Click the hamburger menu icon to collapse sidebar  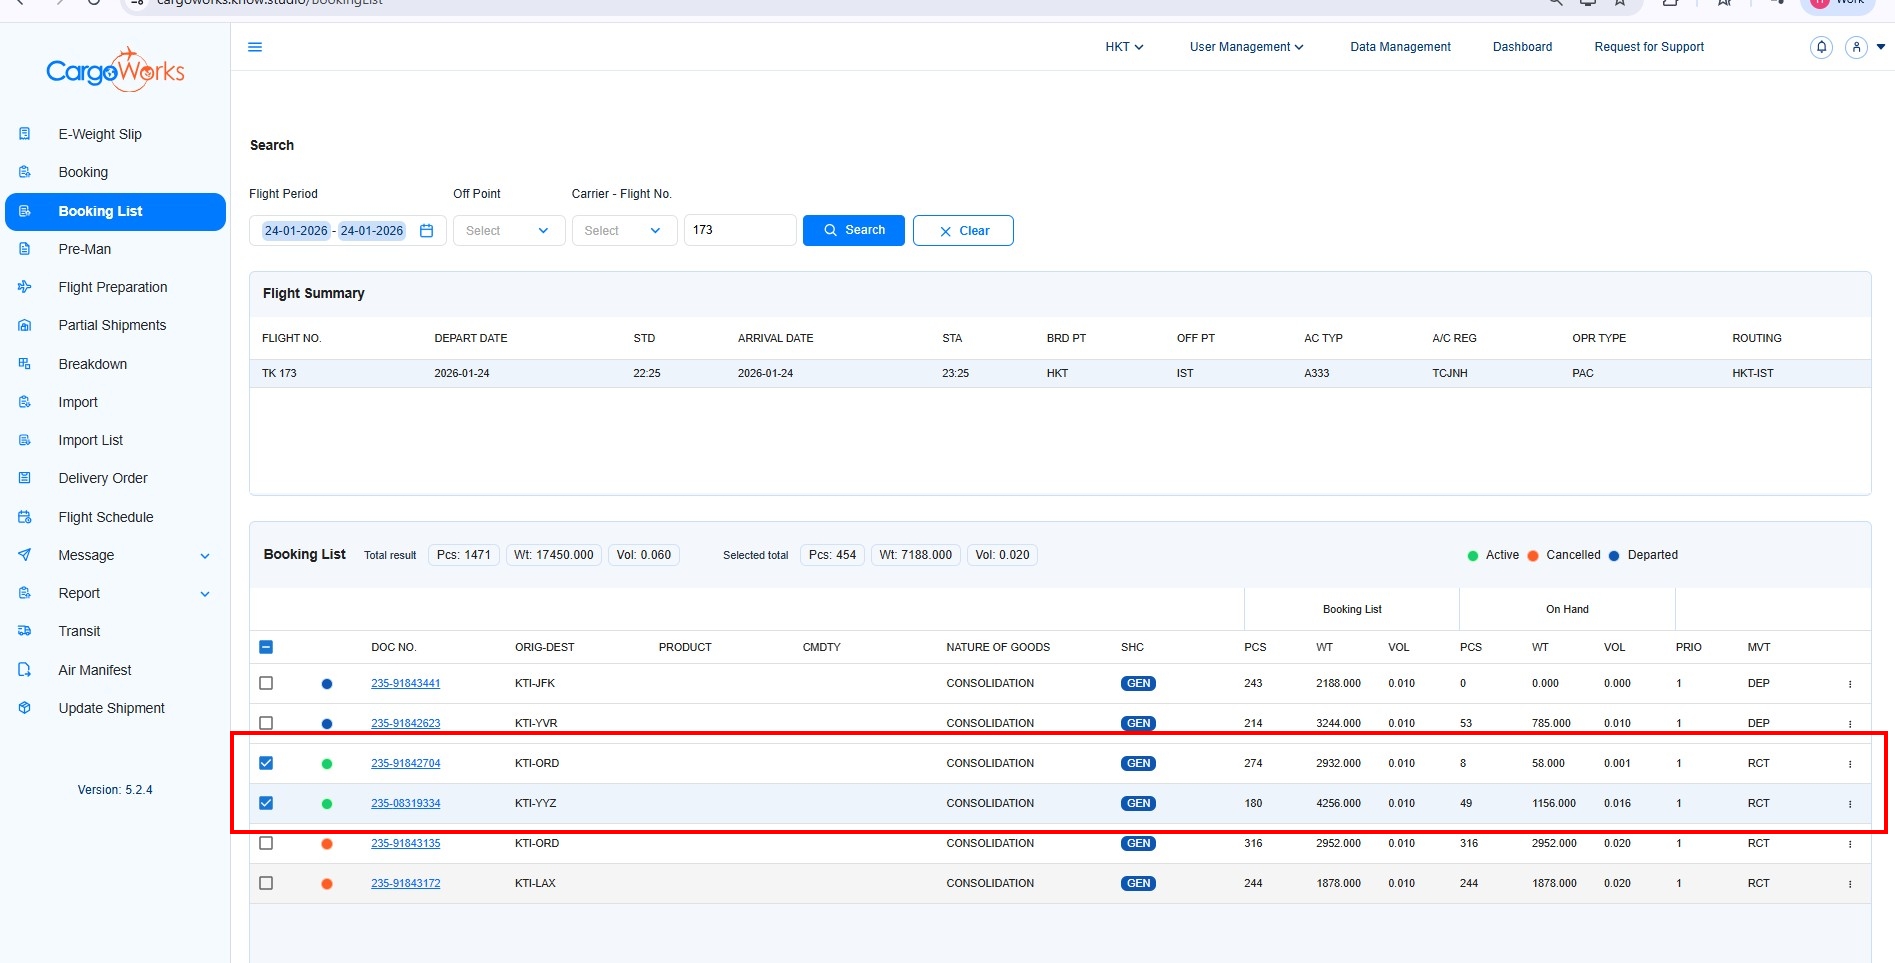255,47
